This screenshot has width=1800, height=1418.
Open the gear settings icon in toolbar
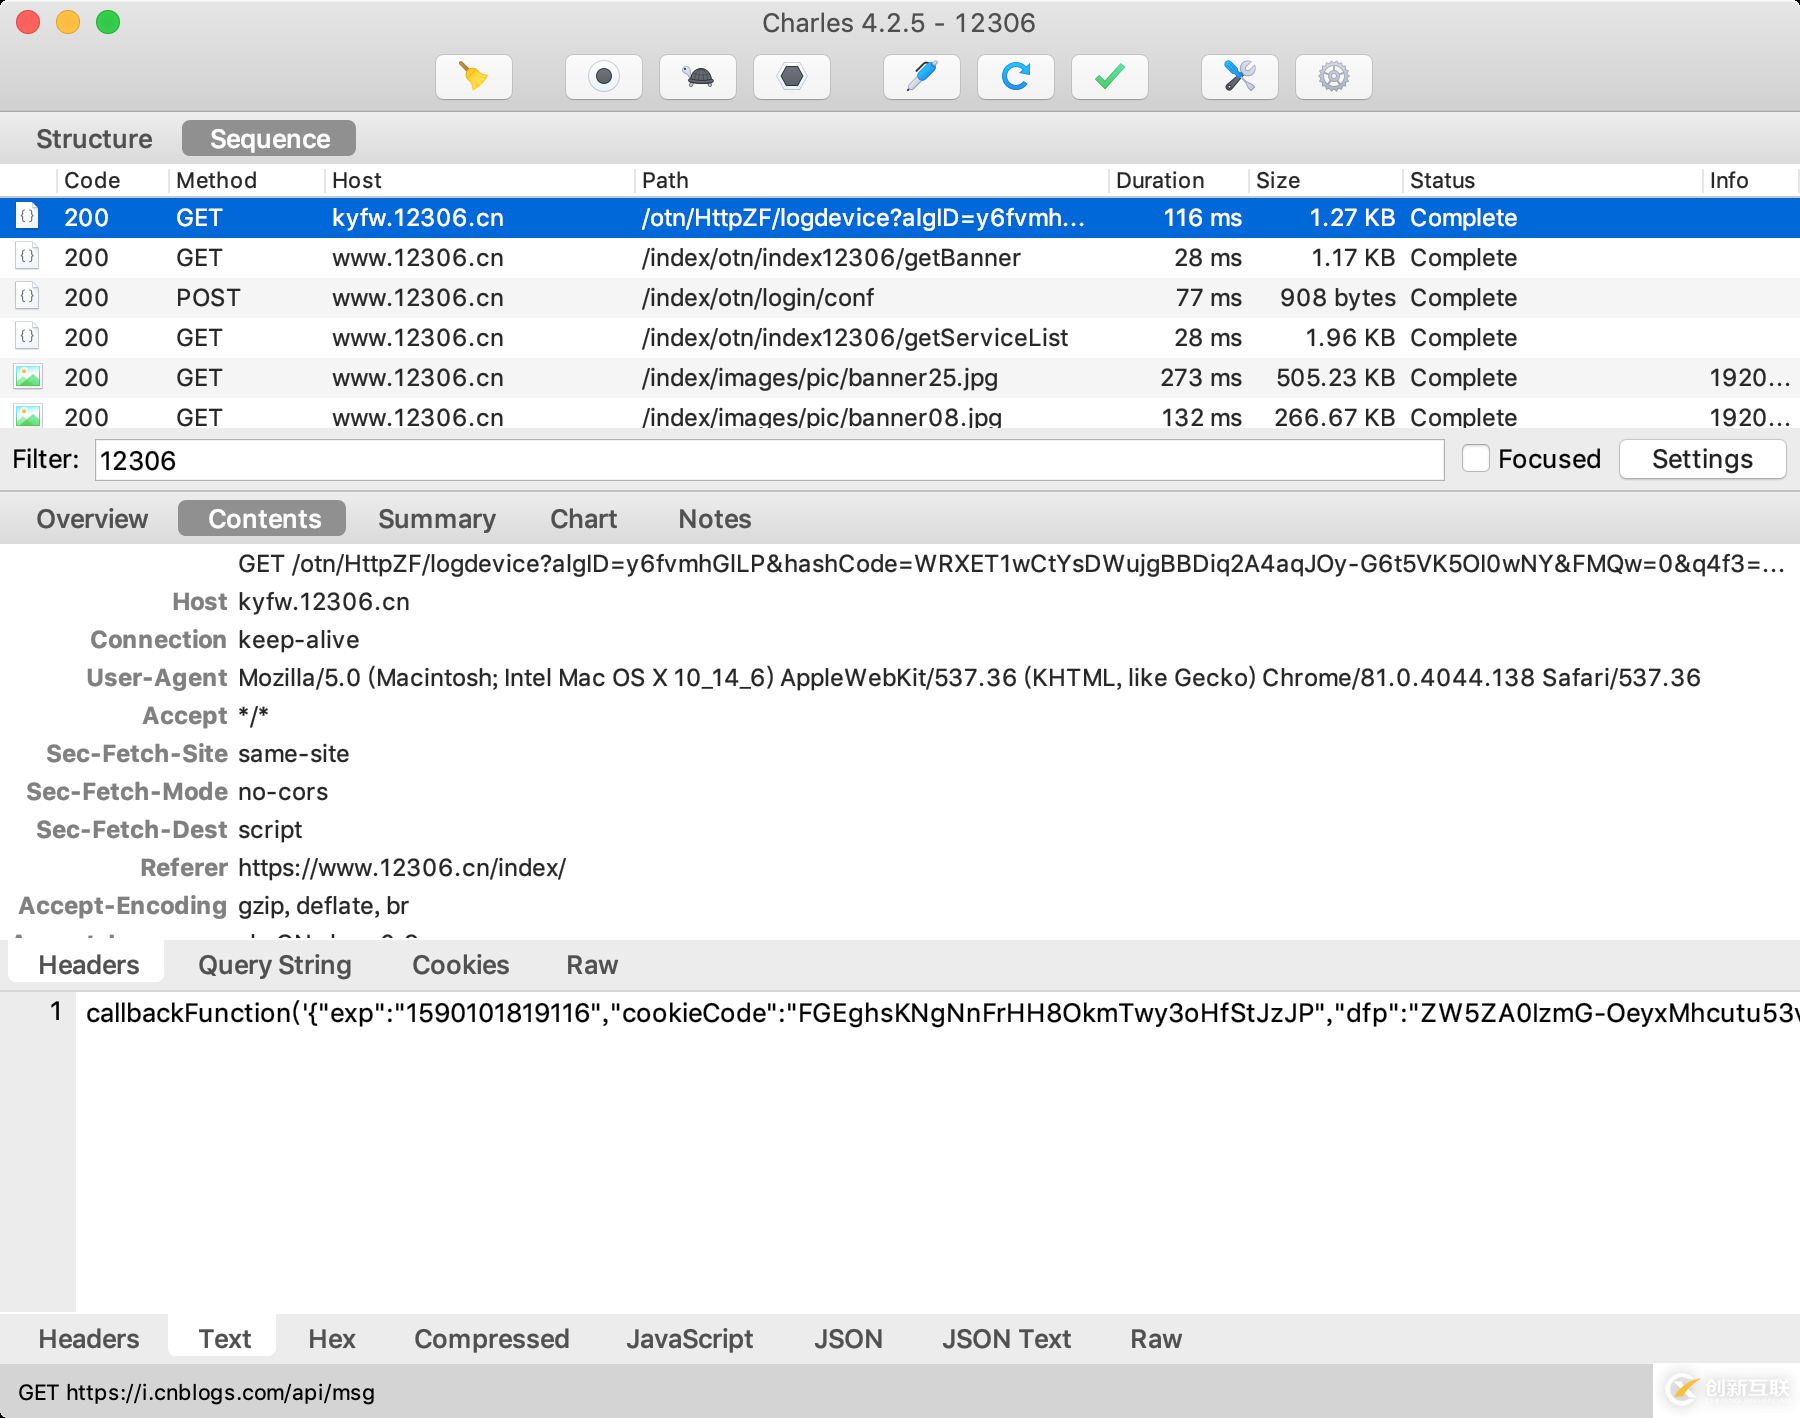coord(1333,77)
